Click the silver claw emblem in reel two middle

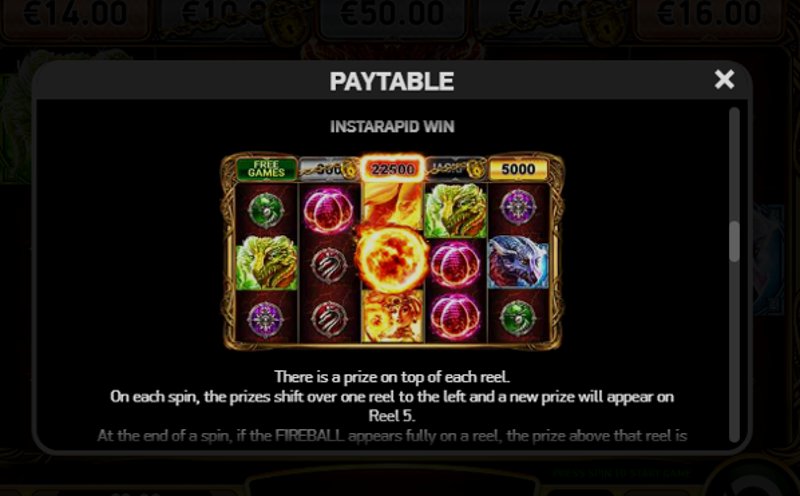pos(329,265)
